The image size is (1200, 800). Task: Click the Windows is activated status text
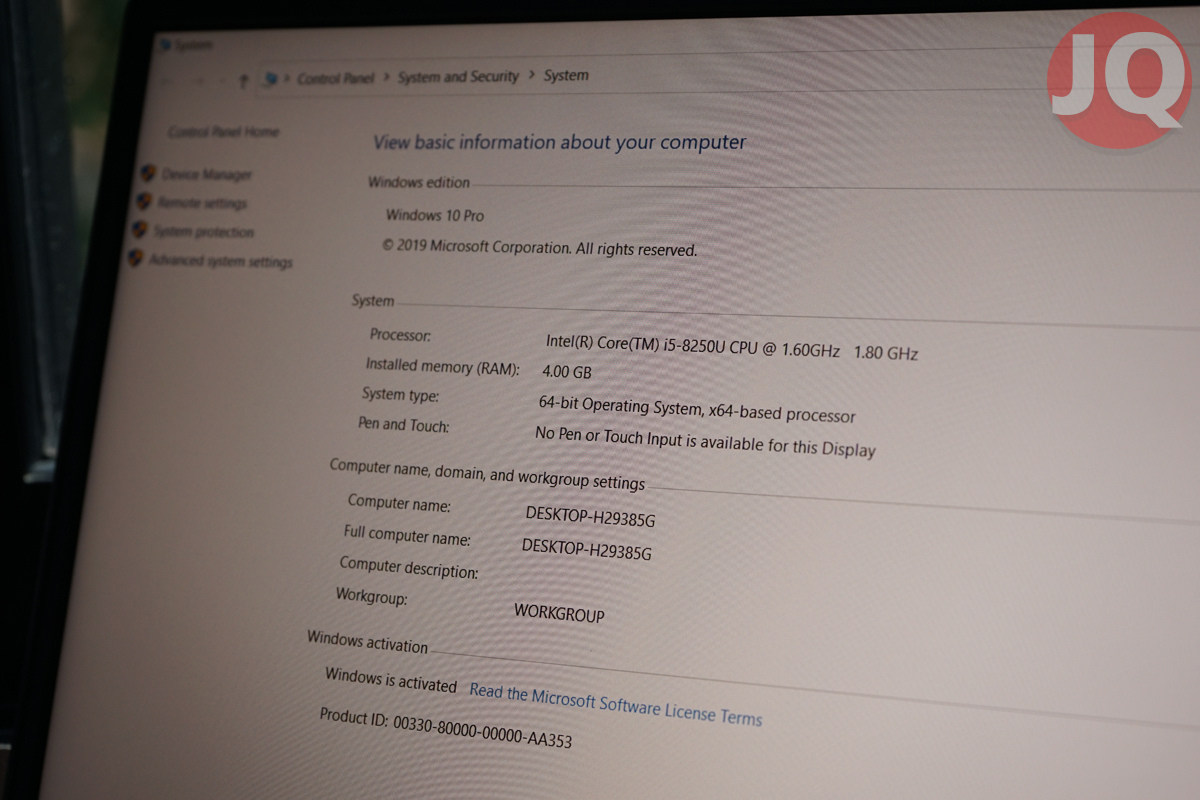[x=391, y=679]
